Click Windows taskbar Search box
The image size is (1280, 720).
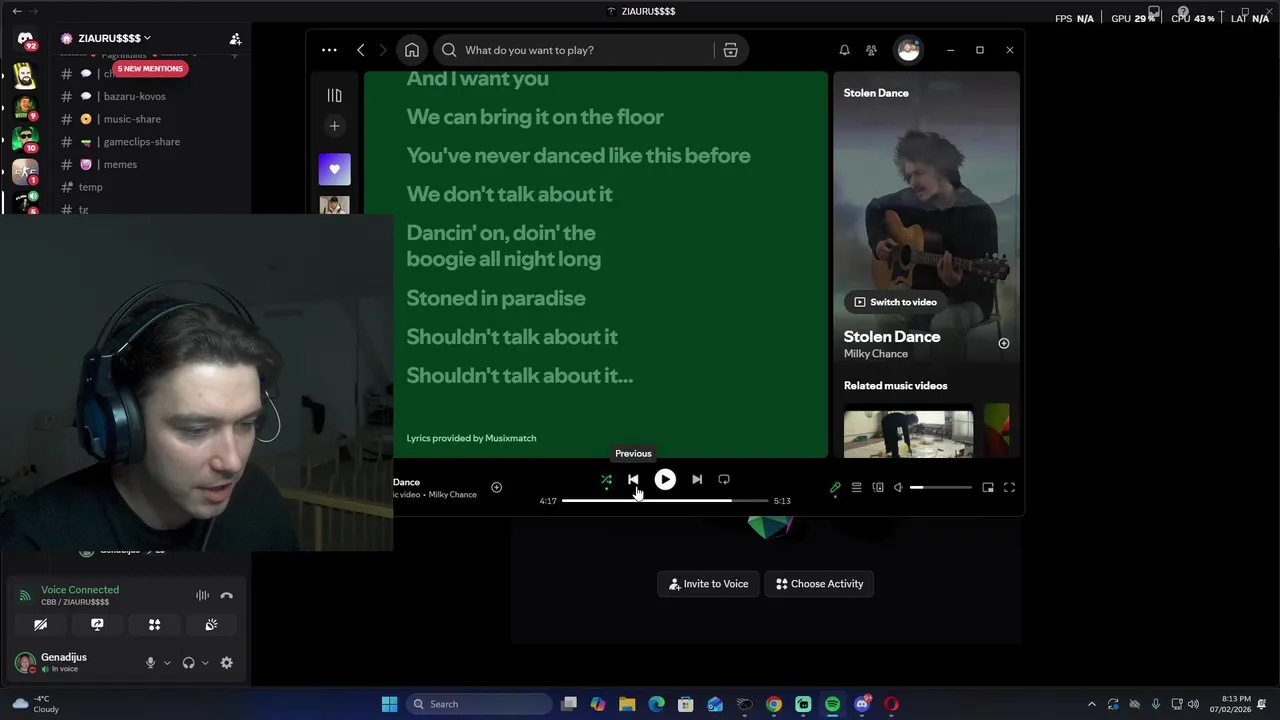point(480,704)
